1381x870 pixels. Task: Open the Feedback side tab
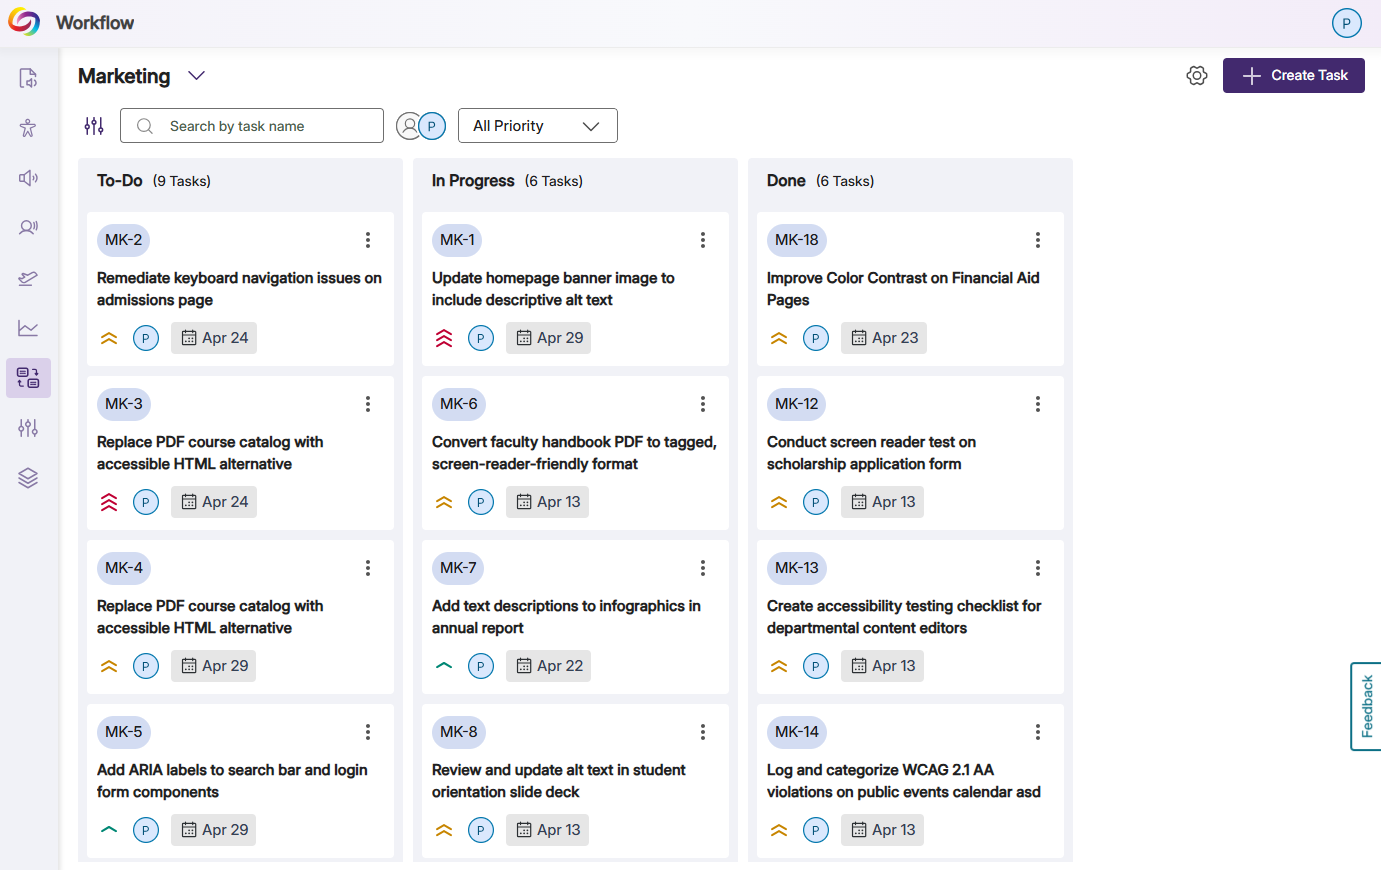tap(1366, 706)
